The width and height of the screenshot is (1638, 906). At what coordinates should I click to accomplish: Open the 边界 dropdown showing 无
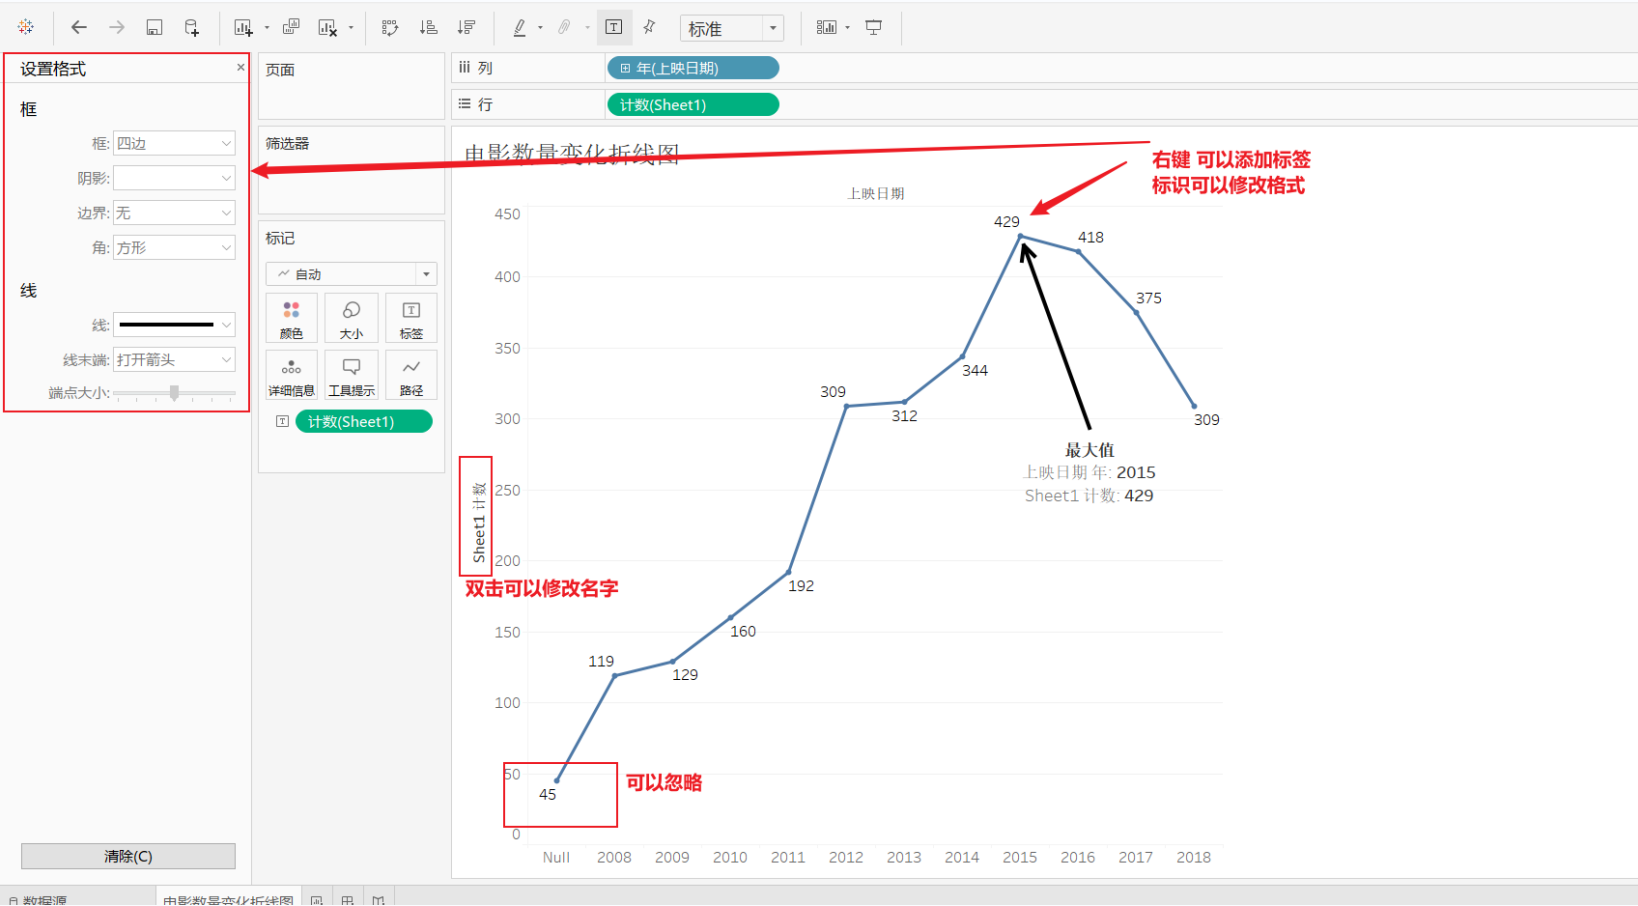[174, 213]
